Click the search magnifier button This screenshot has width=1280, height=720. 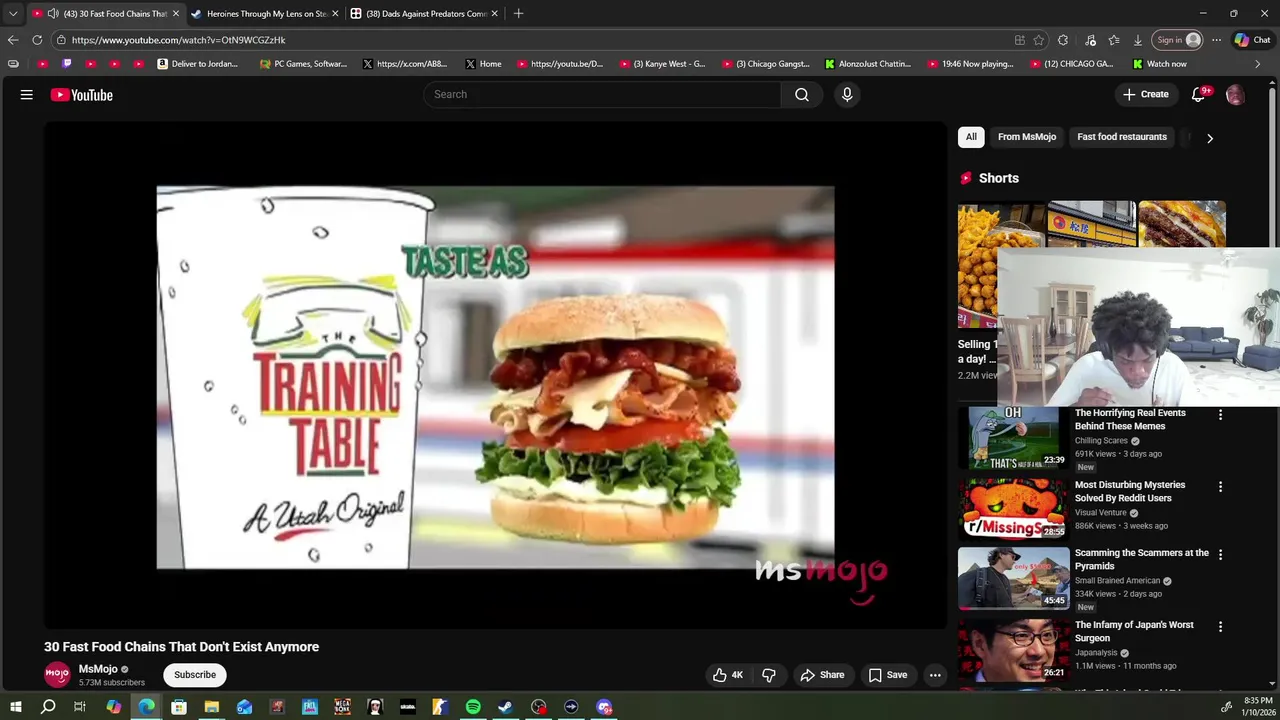pyautogui.click(x=802, y=94)
